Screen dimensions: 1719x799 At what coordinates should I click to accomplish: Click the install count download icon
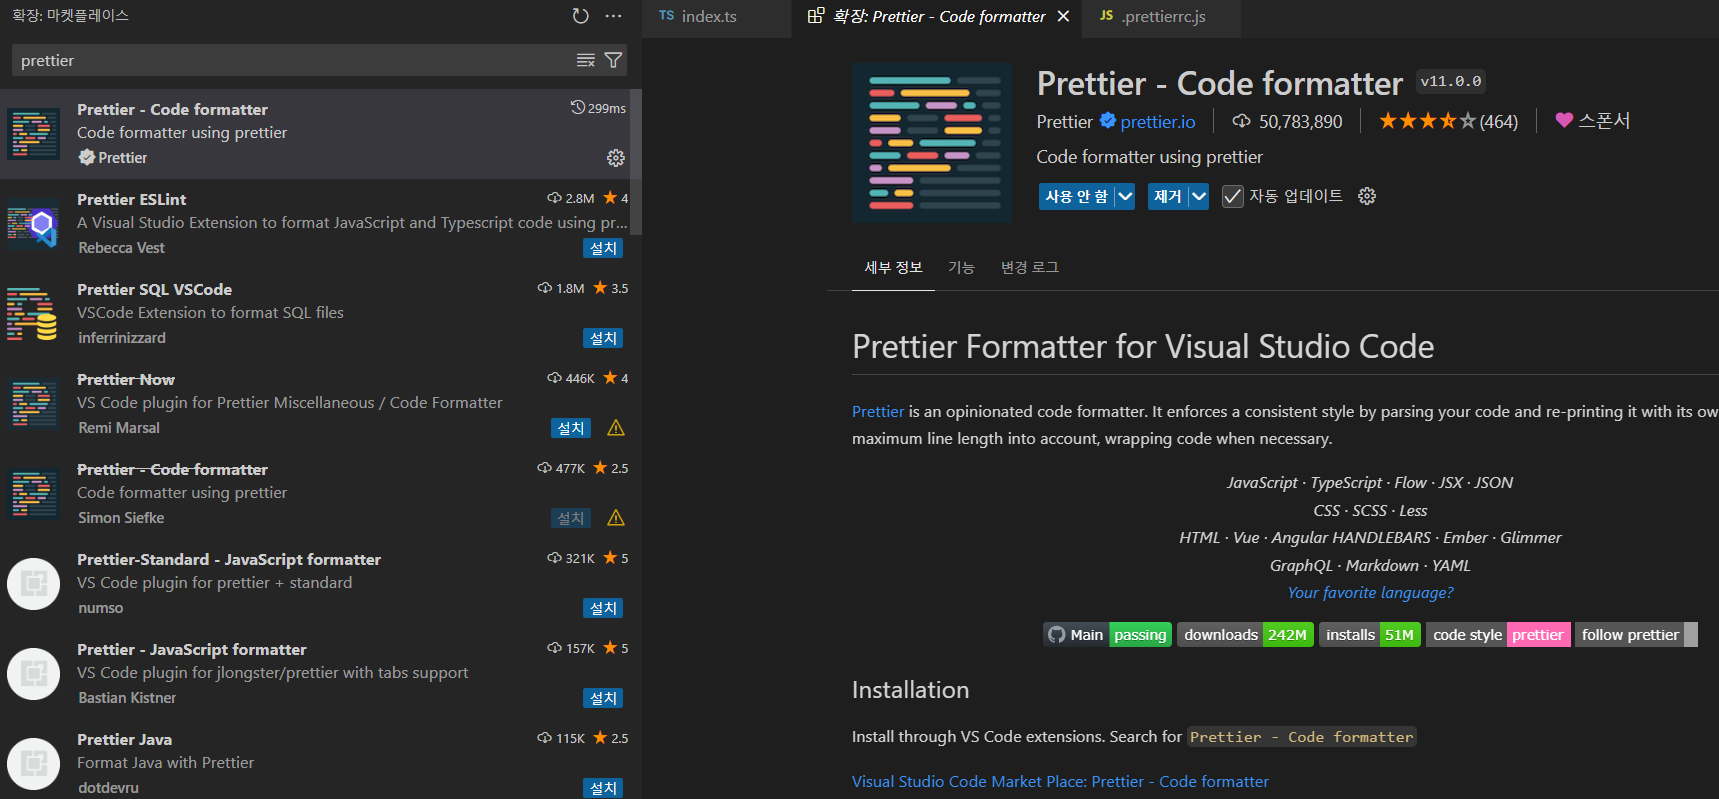coord(1242,121)
